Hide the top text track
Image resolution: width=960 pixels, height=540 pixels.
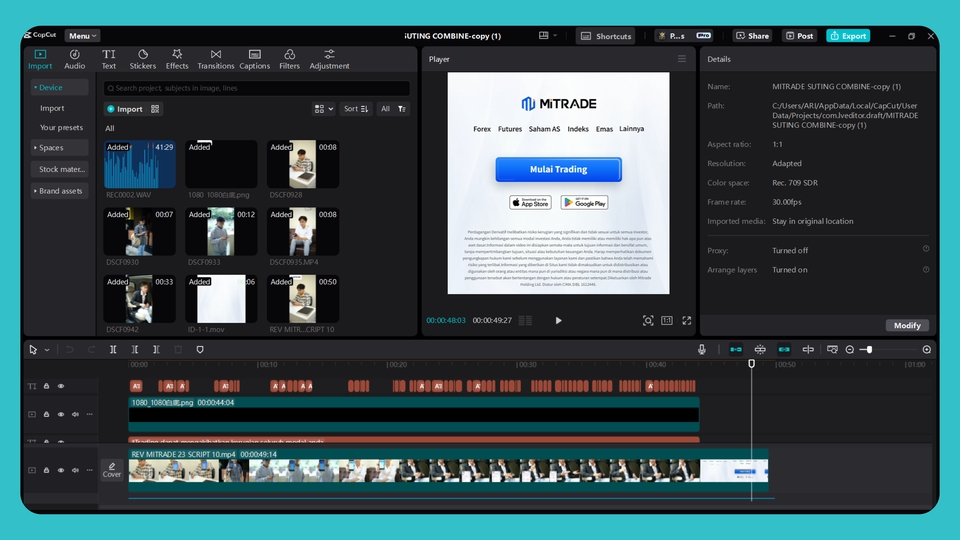61,386
